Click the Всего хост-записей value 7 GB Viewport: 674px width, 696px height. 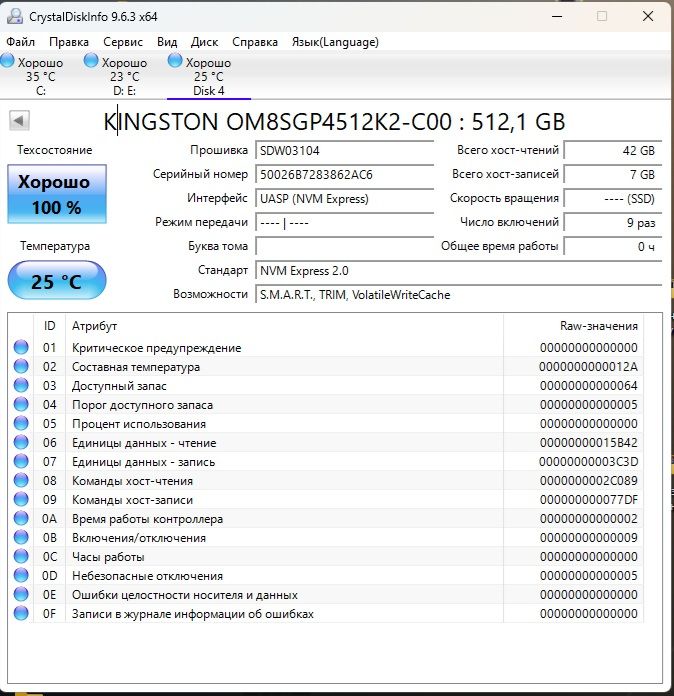tap(613, 174)
